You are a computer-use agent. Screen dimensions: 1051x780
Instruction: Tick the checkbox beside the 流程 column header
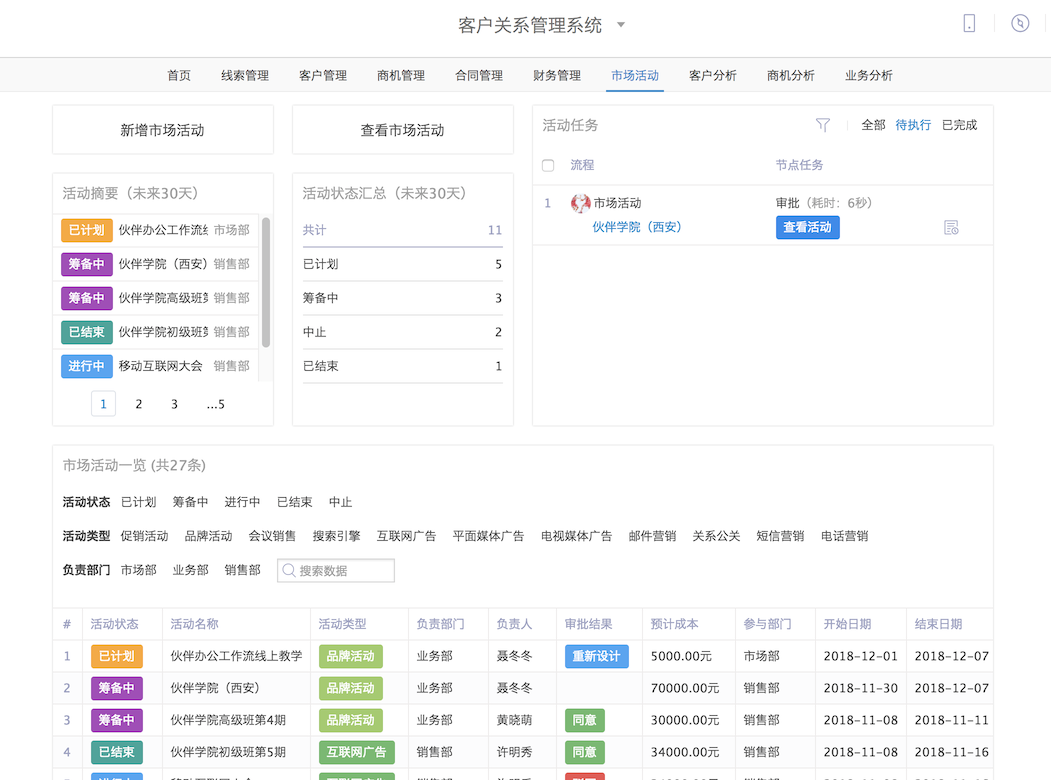click(548, 166)
